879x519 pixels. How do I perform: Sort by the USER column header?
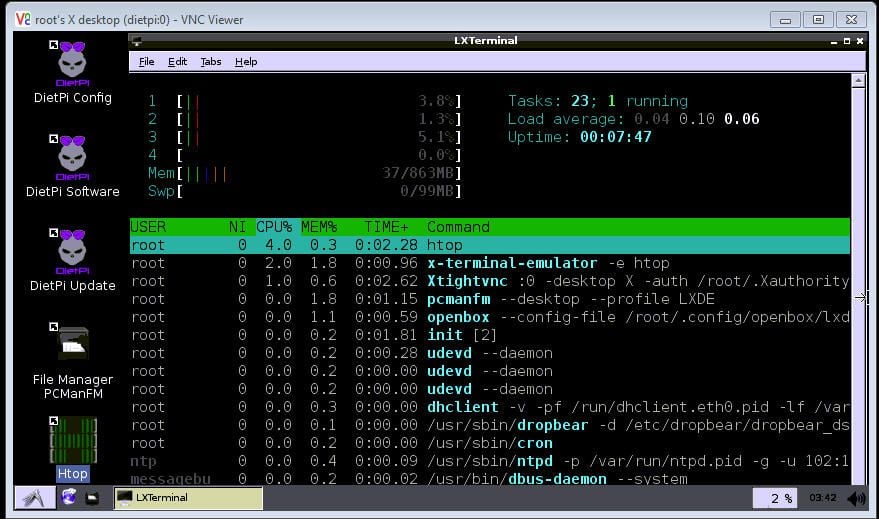[148, 227]
